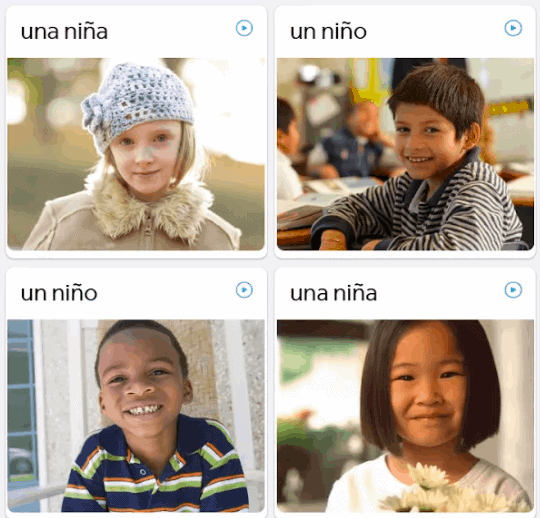This screenshot has width=540, height=518.
Task: Click 'un niño' text above classroom boy
Action: pos(328,32)
